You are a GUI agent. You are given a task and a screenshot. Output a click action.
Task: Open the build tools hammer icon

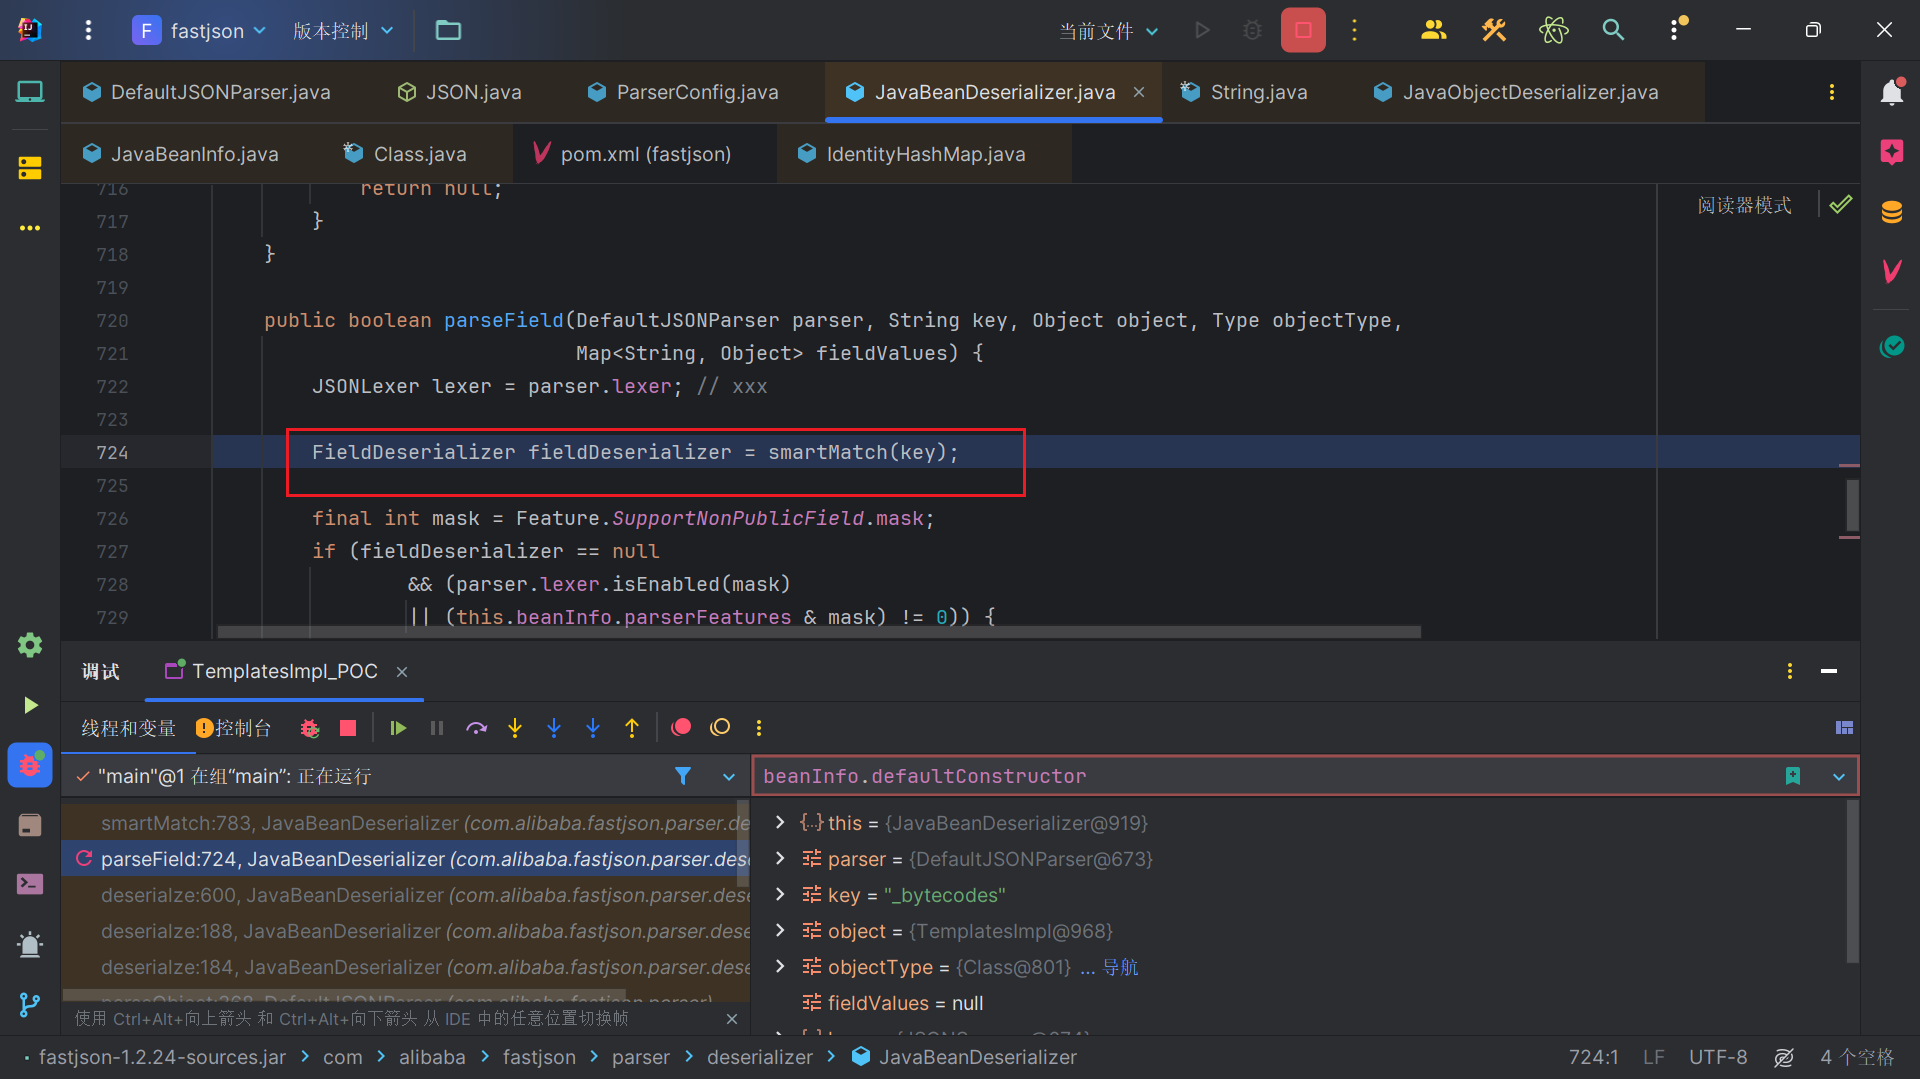pos(1494,31)
